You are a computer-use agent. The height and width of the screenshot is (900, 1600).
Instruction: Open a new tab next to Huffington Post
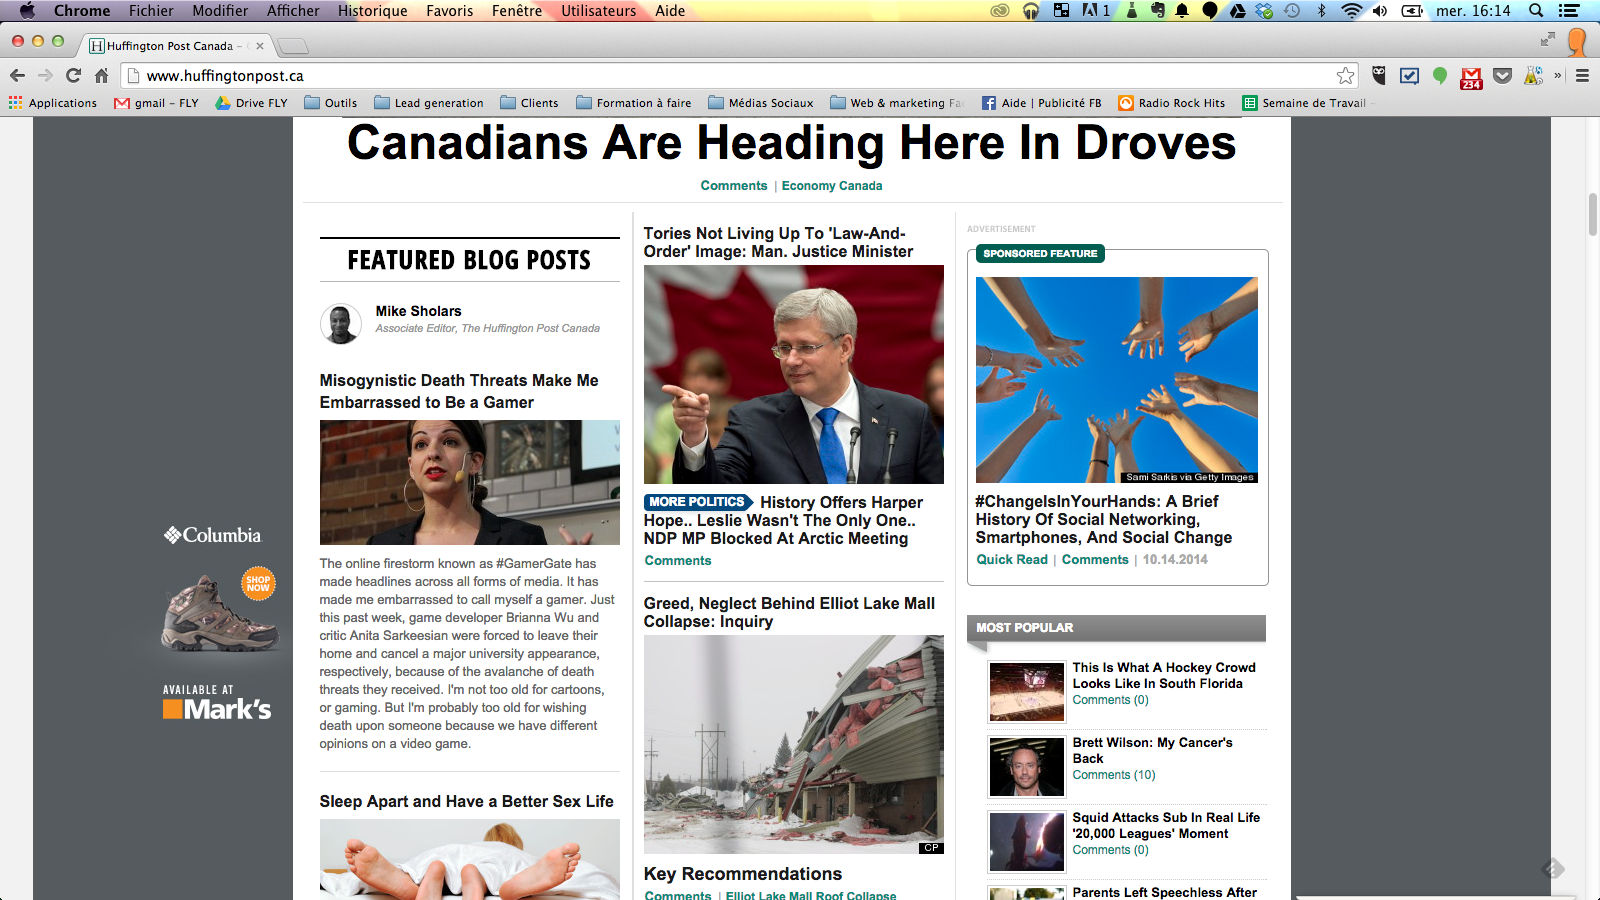pyautogui.click(x=292, y=46)
